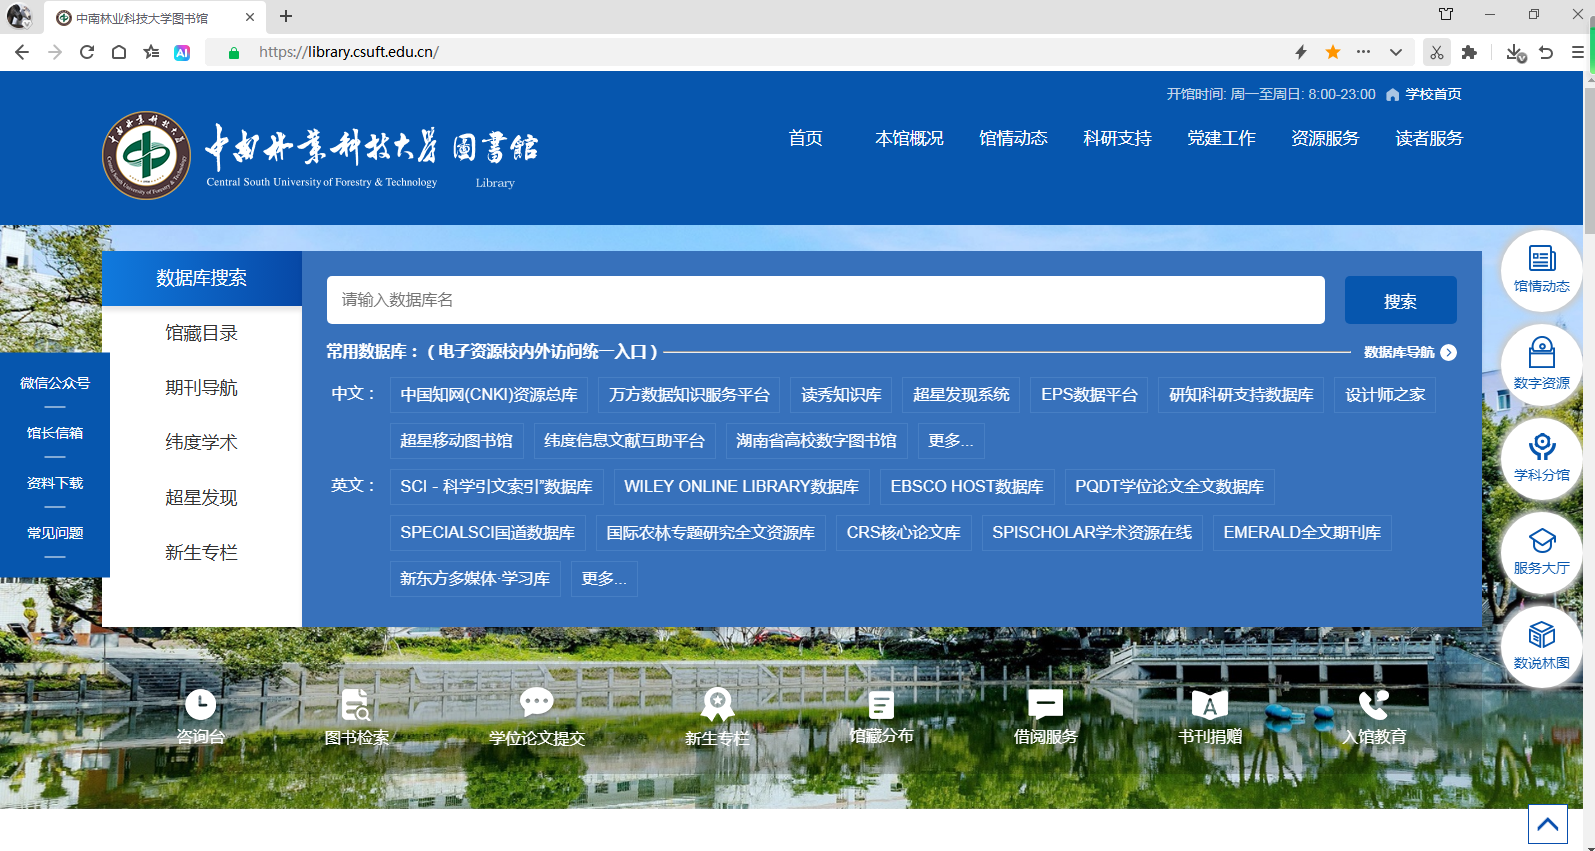Image resolution: width=1595 pixels, height=851 pixels.
Task: Open the 新生专栏 badge icon
Action: click(717, 704)
